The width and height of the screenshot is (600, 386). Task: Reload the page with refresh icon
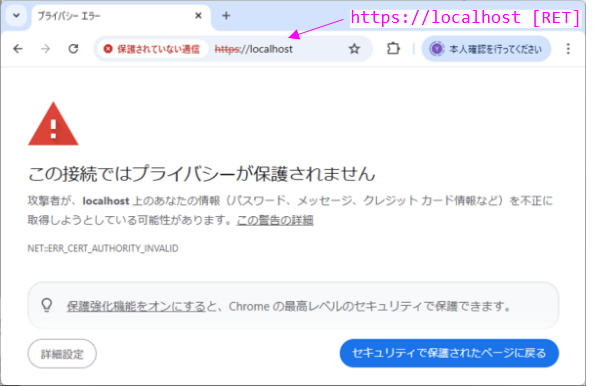coord(73,49)
